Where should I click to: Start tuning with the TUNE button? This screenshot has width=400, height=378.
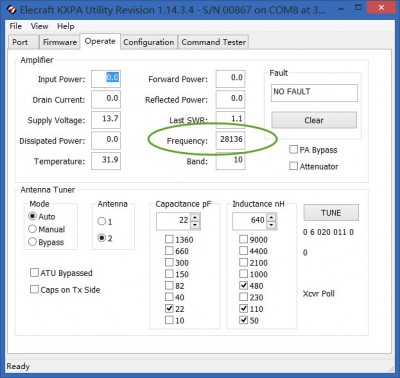[x=331, y=213]
